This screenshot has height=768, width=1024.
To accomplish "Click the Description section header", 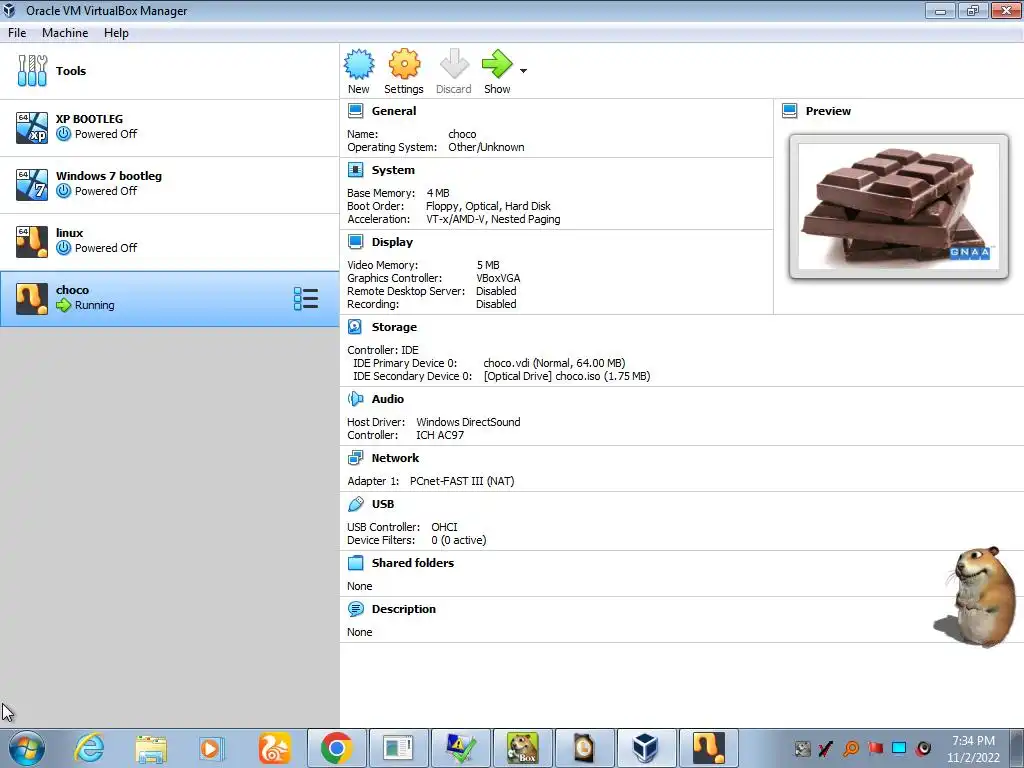I will tap(404, 609).
